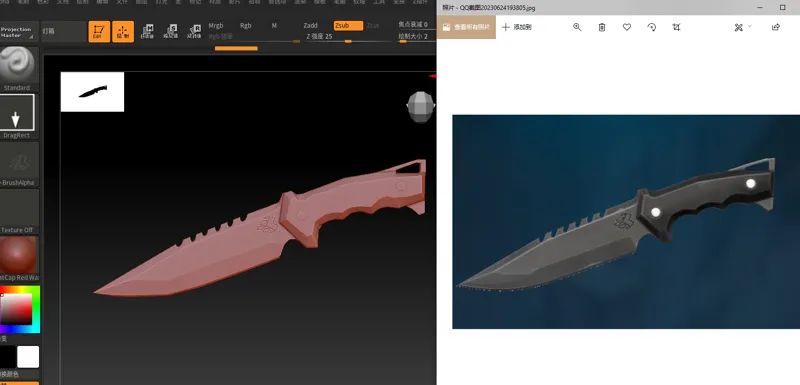Click the knife photo in Photos viewer
Viewport: 800px width, 385px height.
click(626, 222)
